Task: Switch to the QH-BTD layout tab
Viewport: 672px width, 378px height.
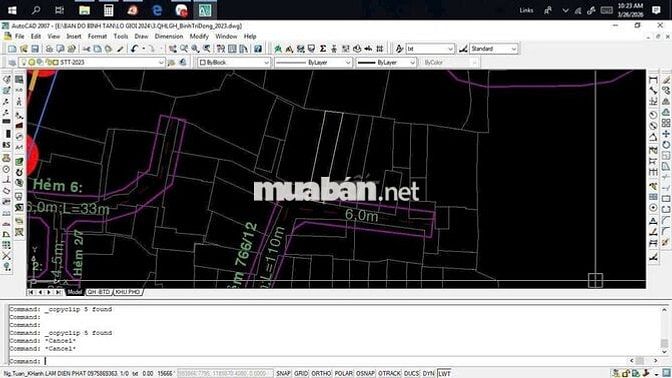Action: click(99, 292)
